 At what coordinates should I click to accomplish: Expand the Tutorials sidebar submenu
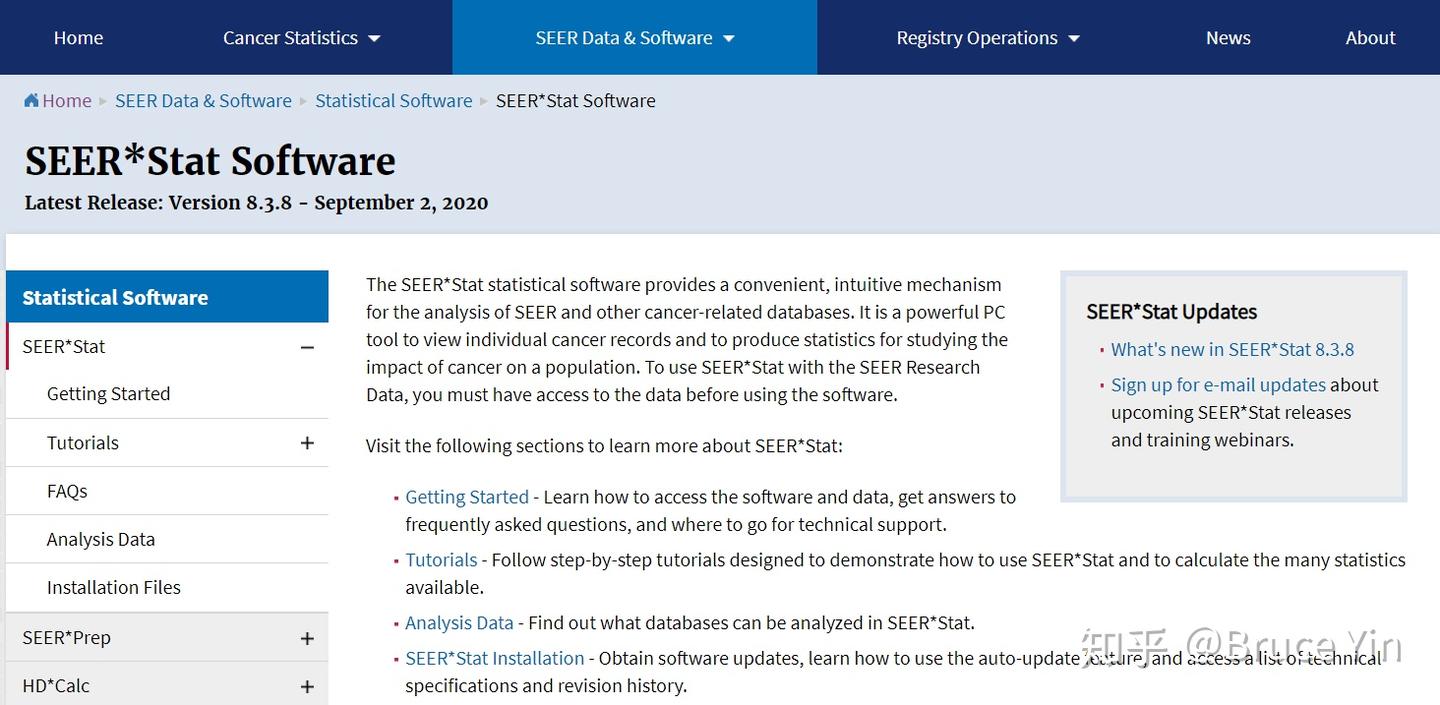(x=307, y=443)
